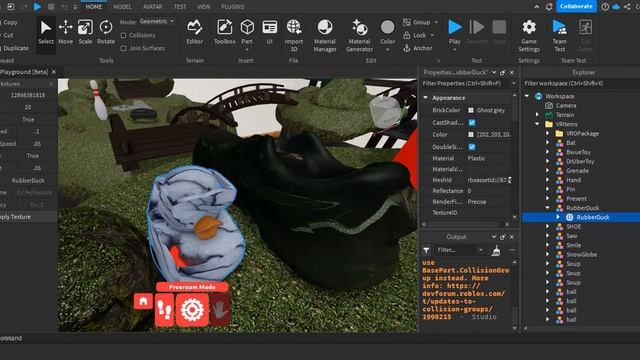Click the in-game hand button
The height and width of the screenshot is (360, 640).
point(220,310)
